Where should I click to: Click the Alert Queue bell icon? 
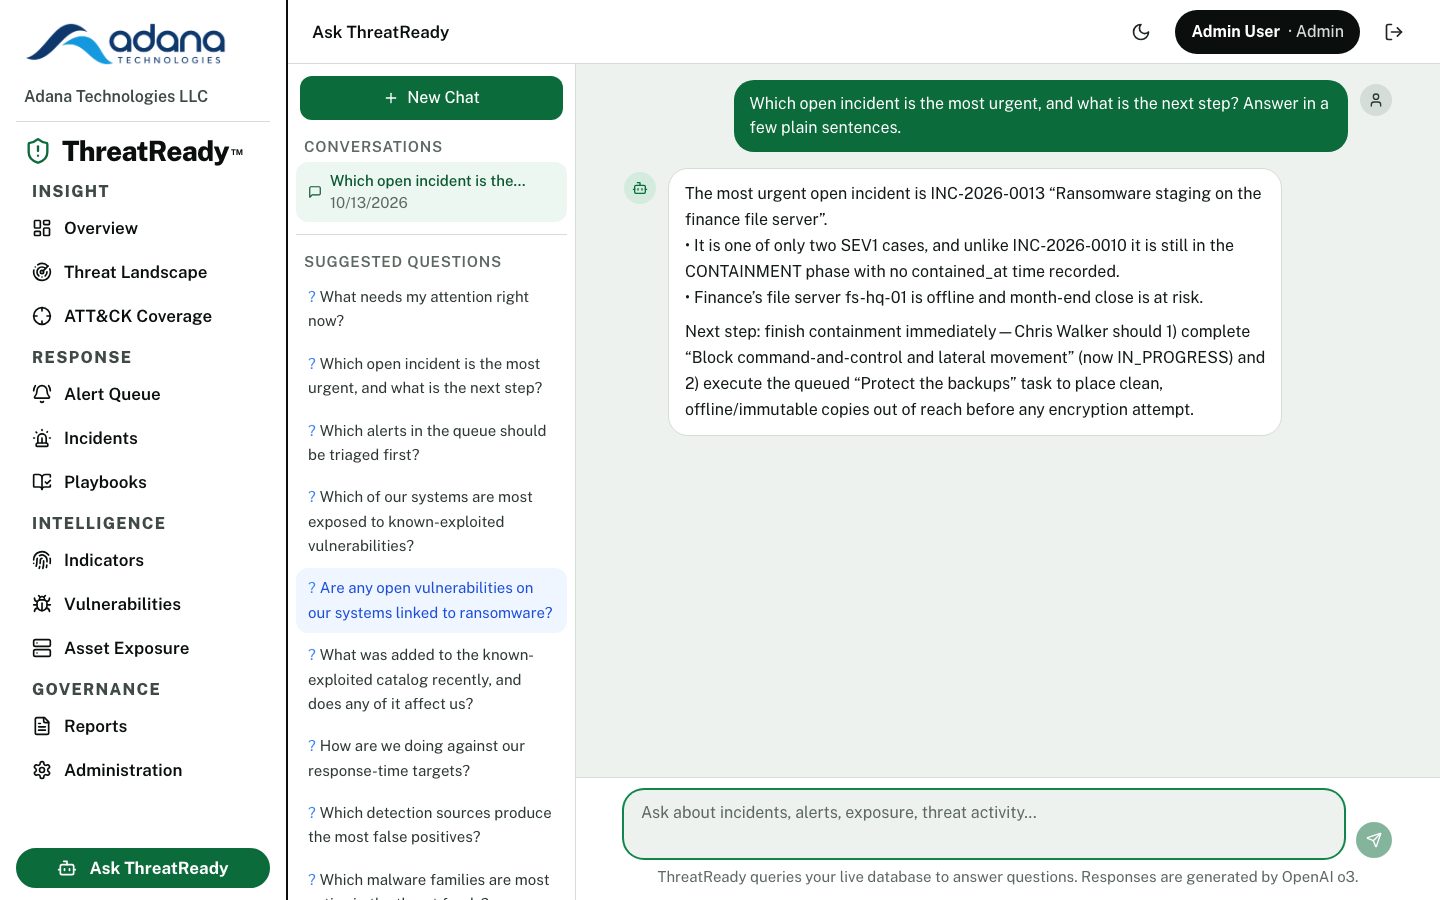tap(42, 394)
